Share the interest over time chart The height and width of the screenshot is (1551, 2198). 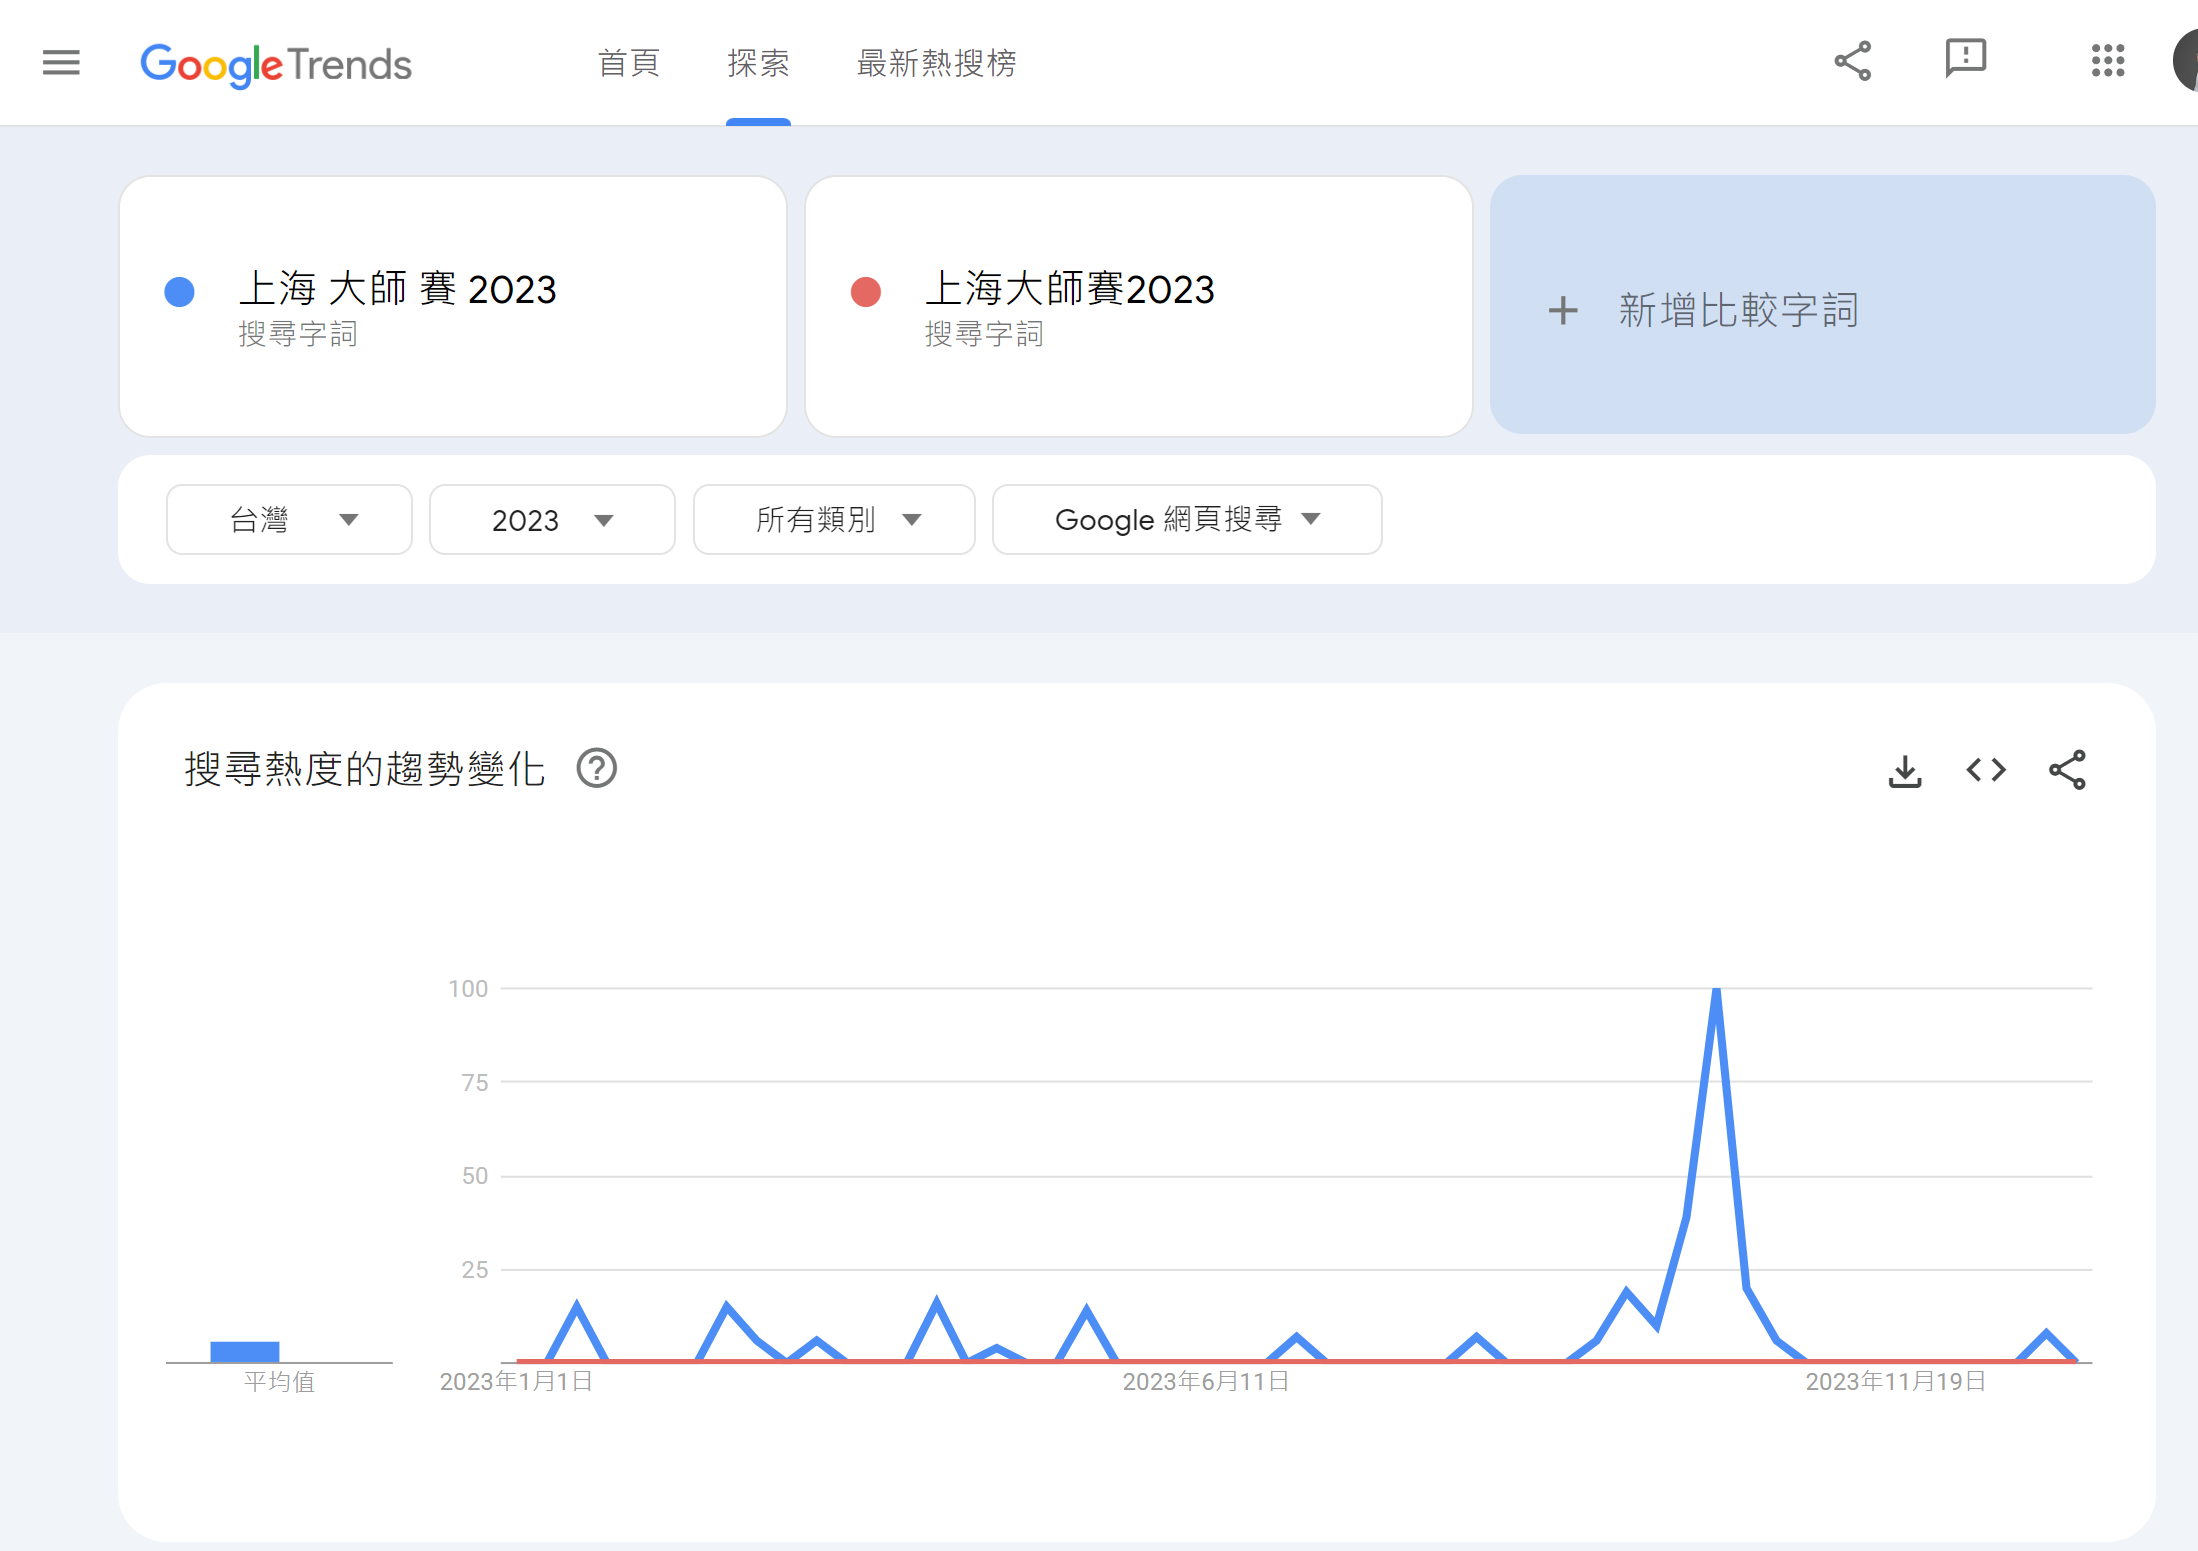[x=2067, y=771]
